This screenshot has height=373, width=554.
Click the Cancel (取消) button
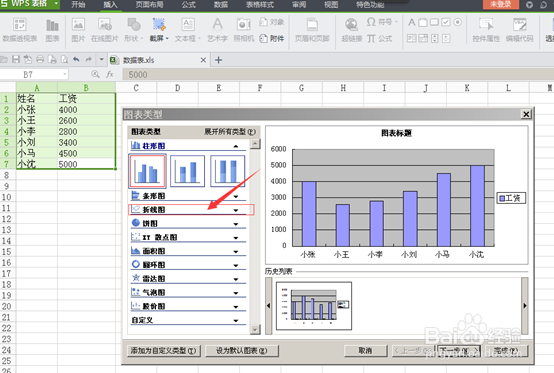[365, 351]
